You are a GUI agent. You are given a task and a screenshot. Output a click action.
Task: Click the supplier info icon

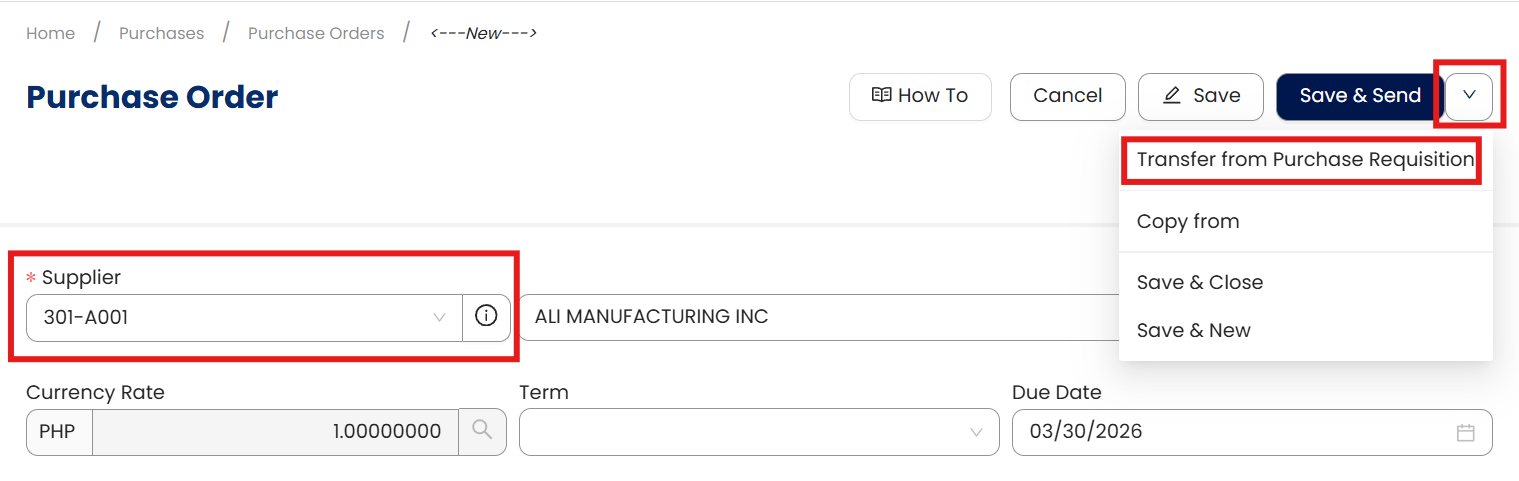click(486, 317)
